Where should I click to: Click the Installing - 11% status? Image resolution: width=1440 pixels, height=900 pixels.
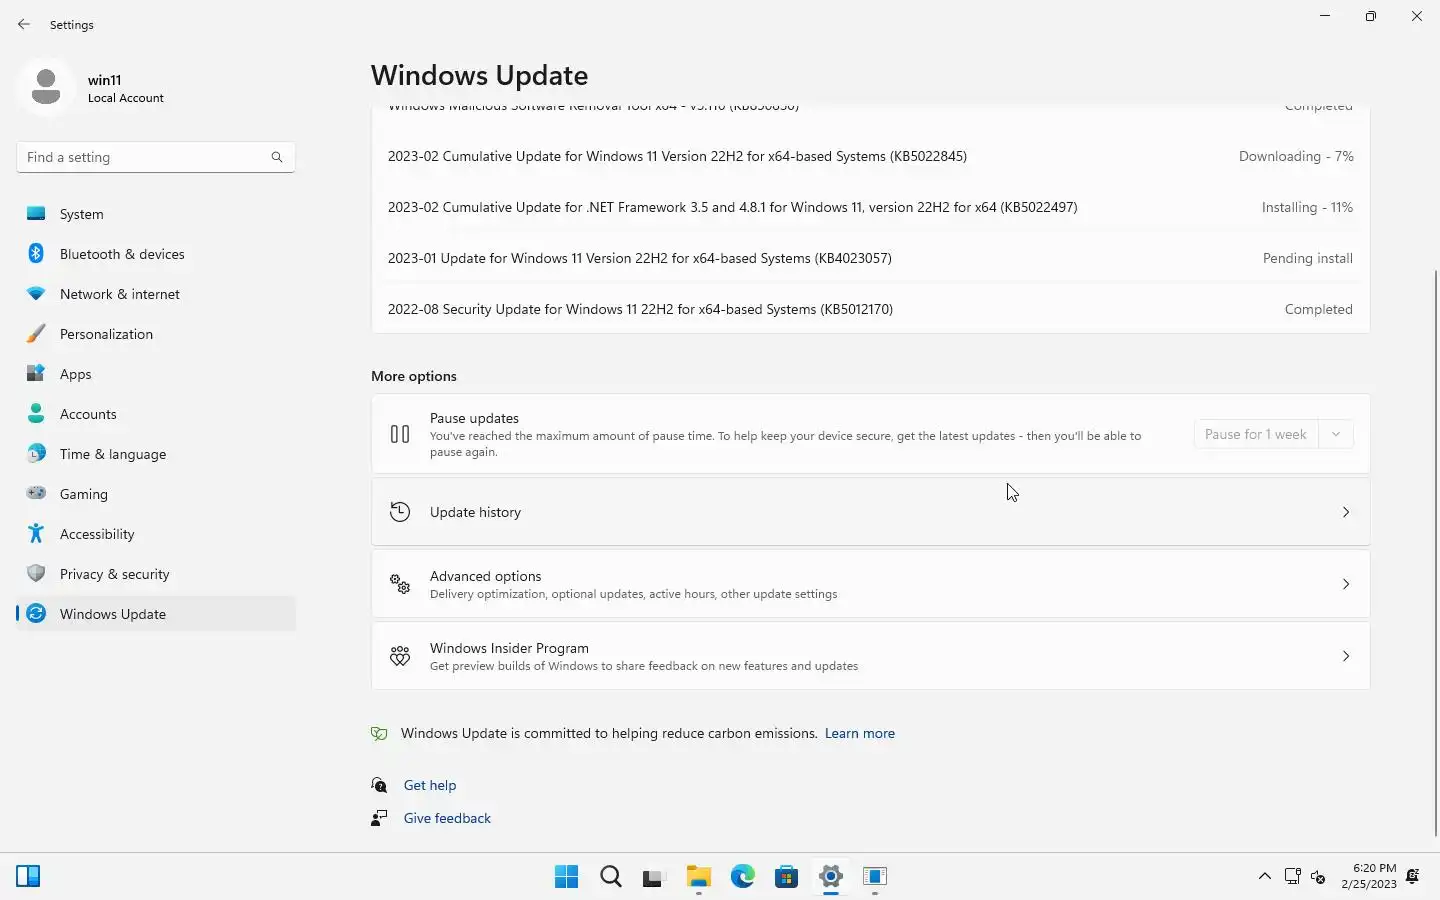(x=1307, y=207)
